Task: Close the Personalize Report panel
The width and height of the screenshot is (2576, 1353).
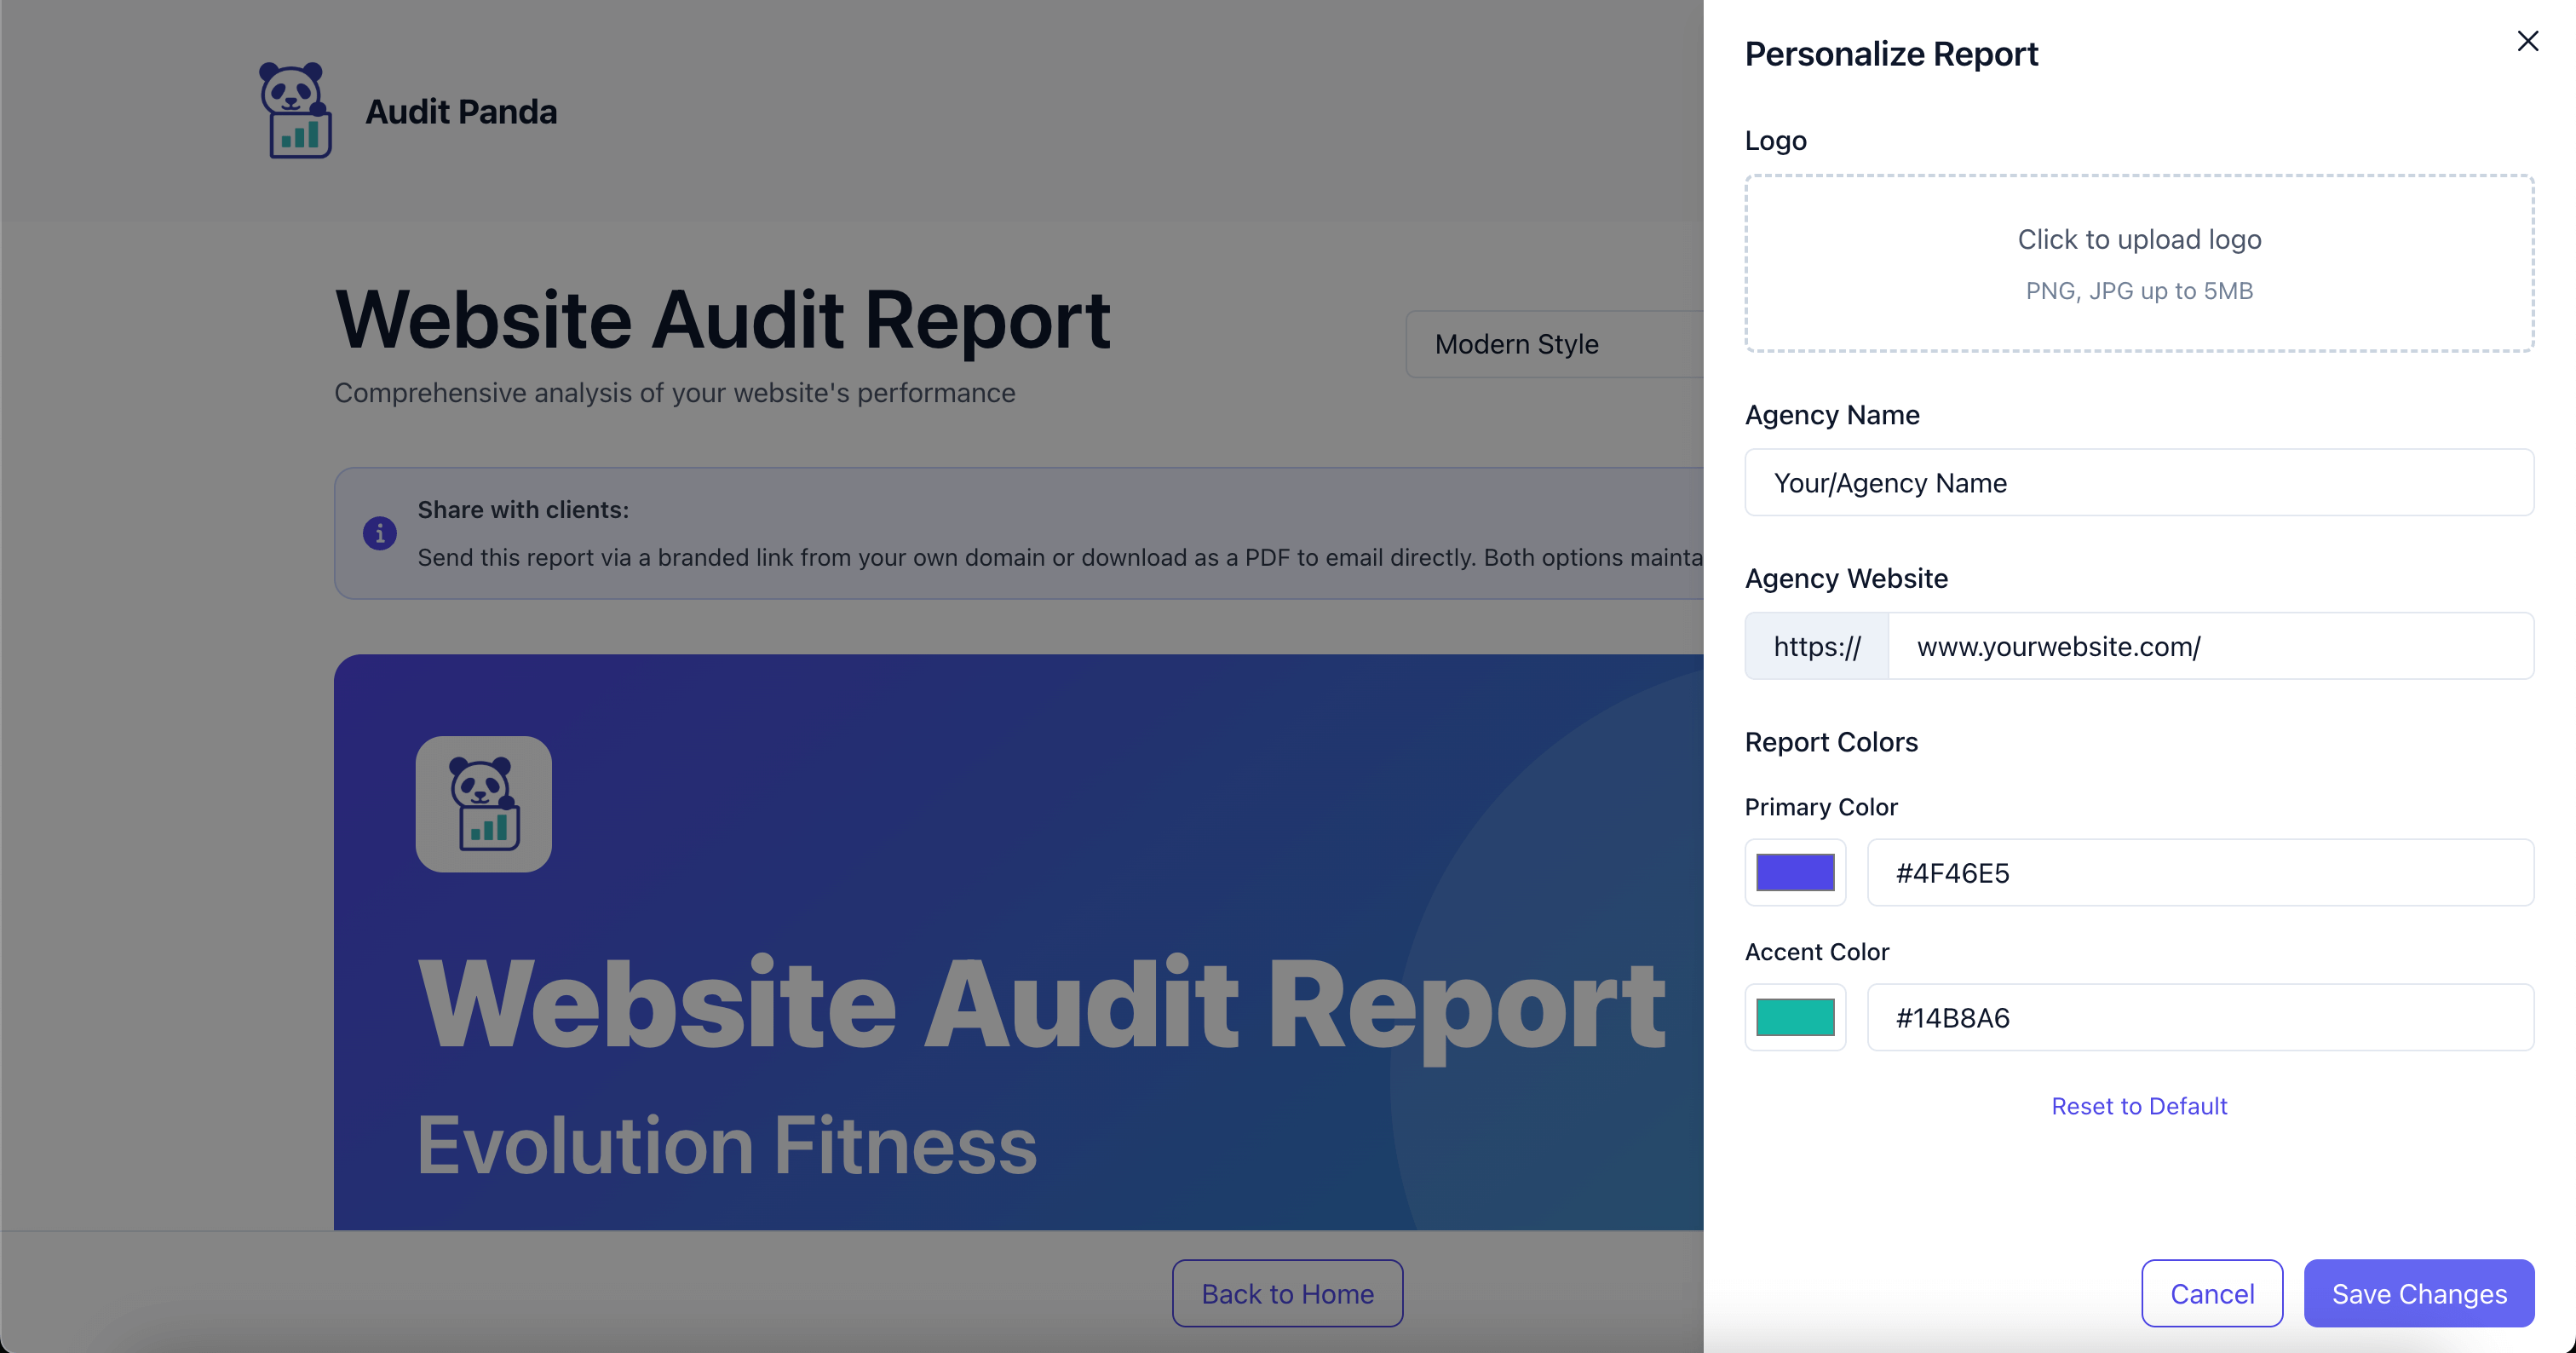Action: (2527, 41)
